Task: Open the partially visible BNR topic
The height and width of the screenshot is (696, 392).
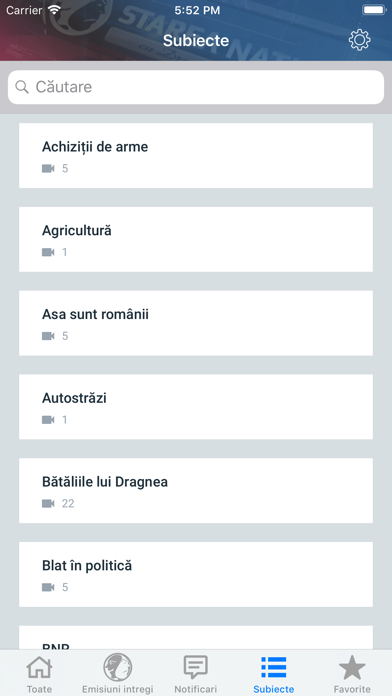Action: pyautogui.click(x=196, y=638)
